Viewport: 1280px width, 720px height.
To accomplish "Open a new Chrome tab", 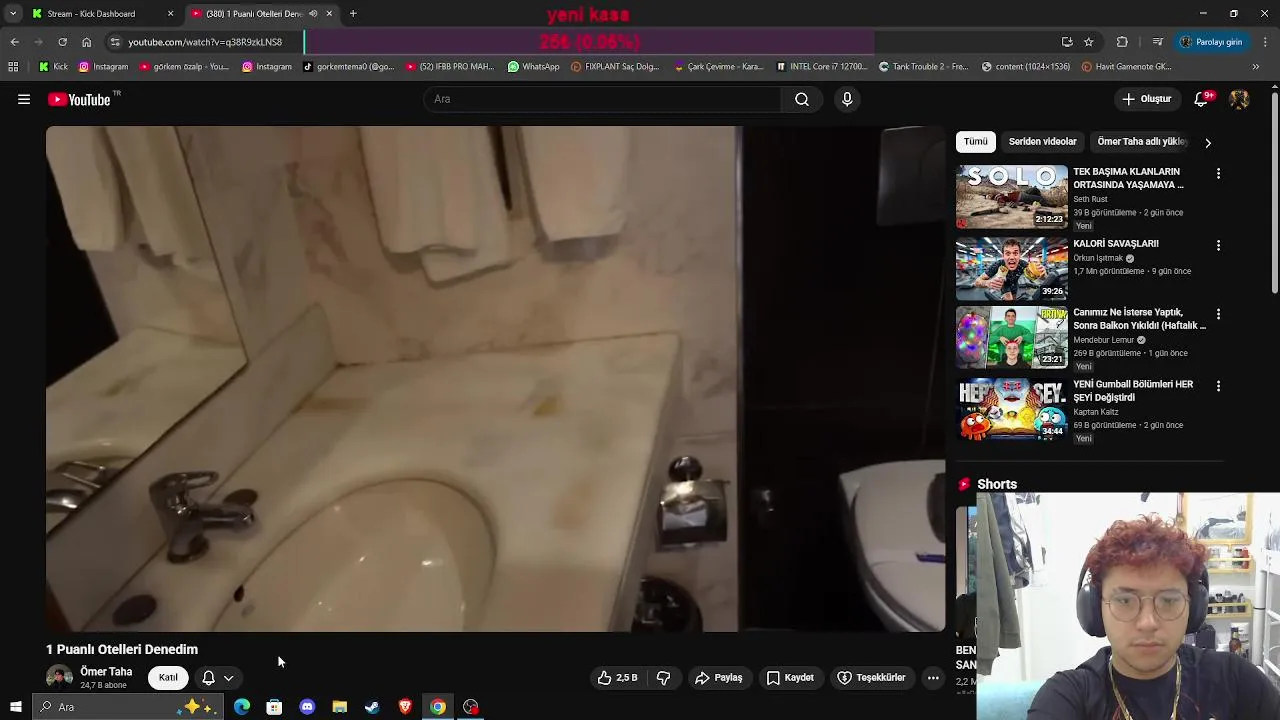I will click(353, 14).
